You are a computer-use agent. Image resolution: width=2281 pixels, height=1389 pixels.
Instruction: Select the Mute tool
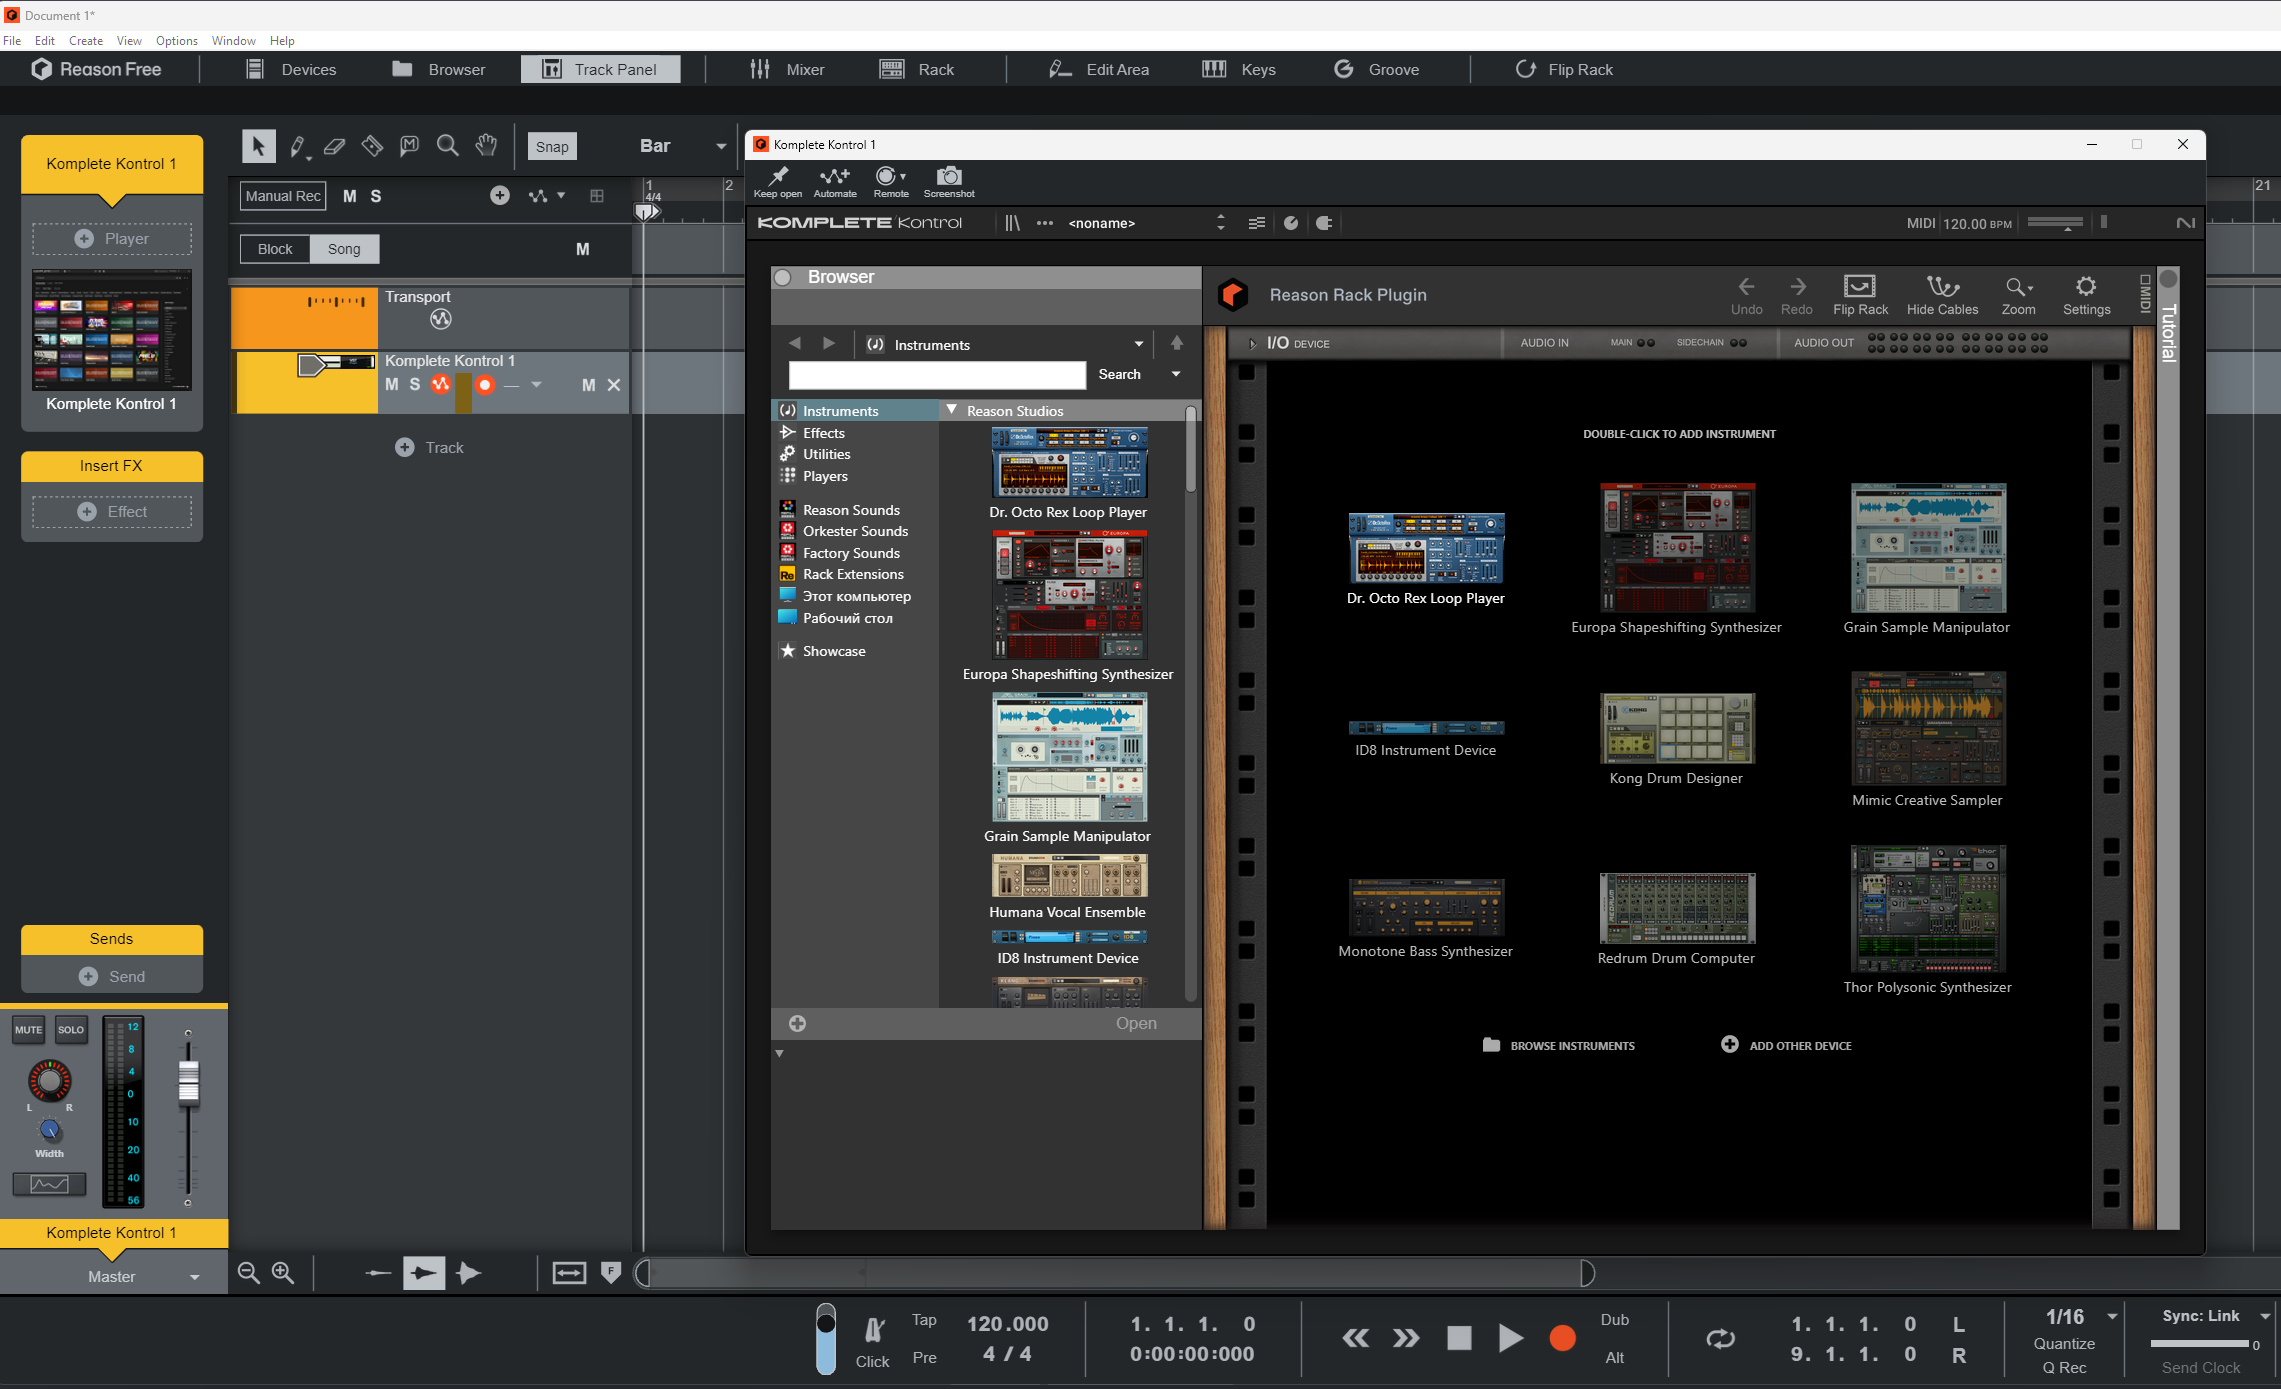coord(410,146)
